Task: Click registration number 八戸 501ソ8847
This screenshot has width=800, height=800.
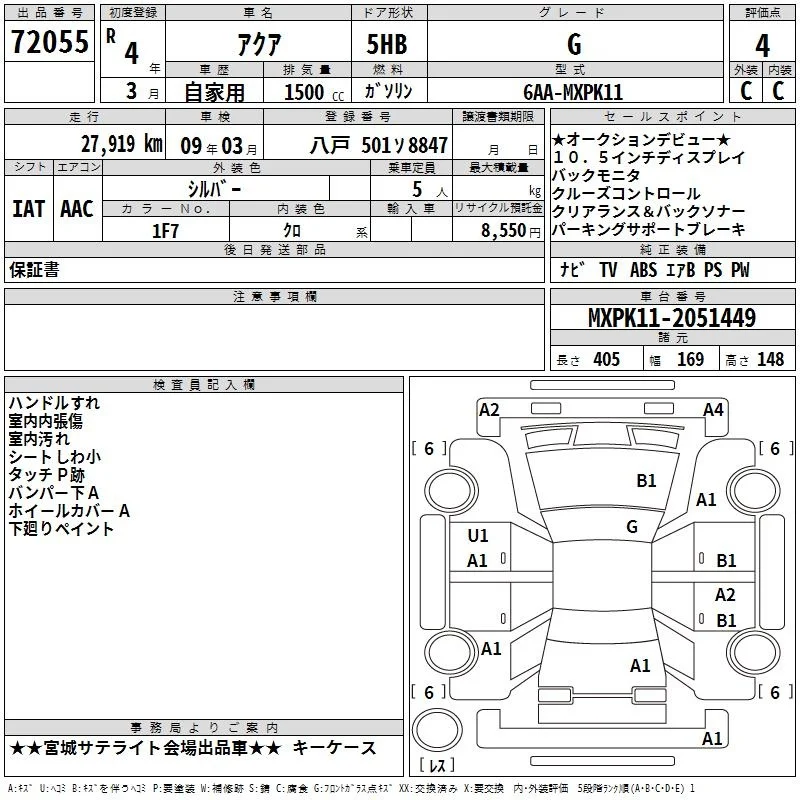Action: click(379, 145)
